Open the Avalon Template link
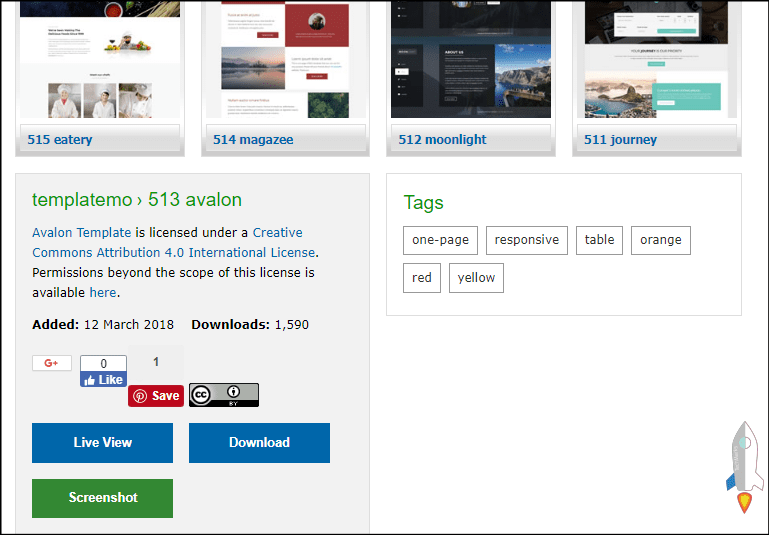This screenshot has height=535, width=769. point(82,232)
